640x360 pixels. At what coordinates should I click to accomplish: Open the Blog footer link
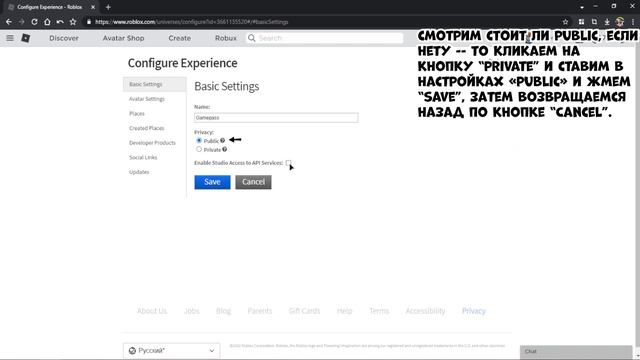223,311
